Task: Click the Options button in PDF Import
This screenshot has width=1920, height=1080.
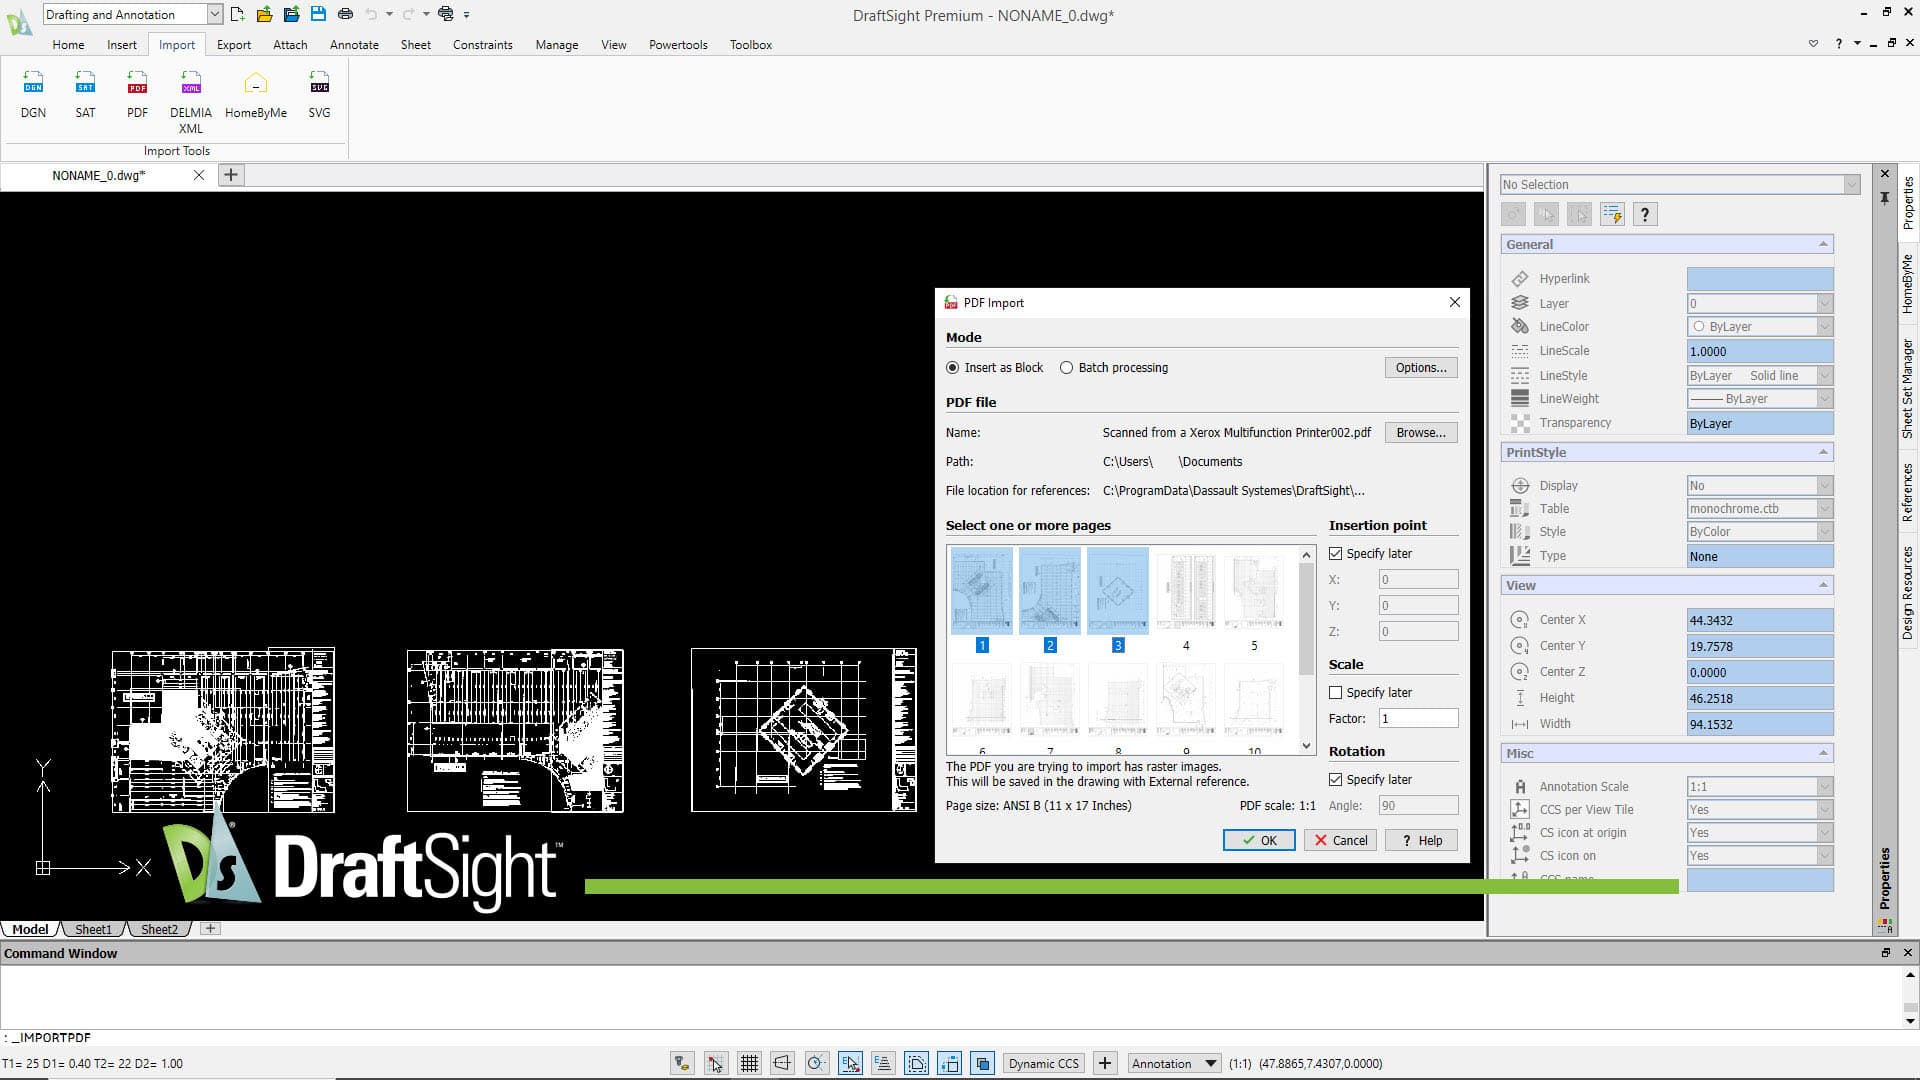Action: click(1420, 367)
